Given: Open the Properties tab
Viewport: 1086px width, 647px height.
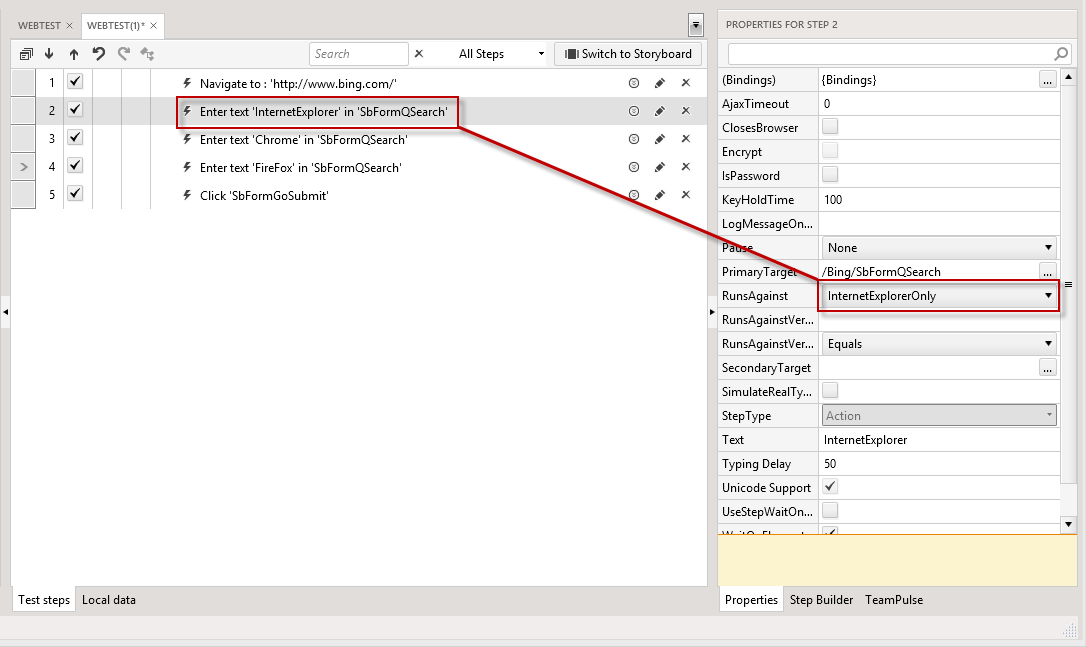Looking at the screenshot, I should pos(751,600).
